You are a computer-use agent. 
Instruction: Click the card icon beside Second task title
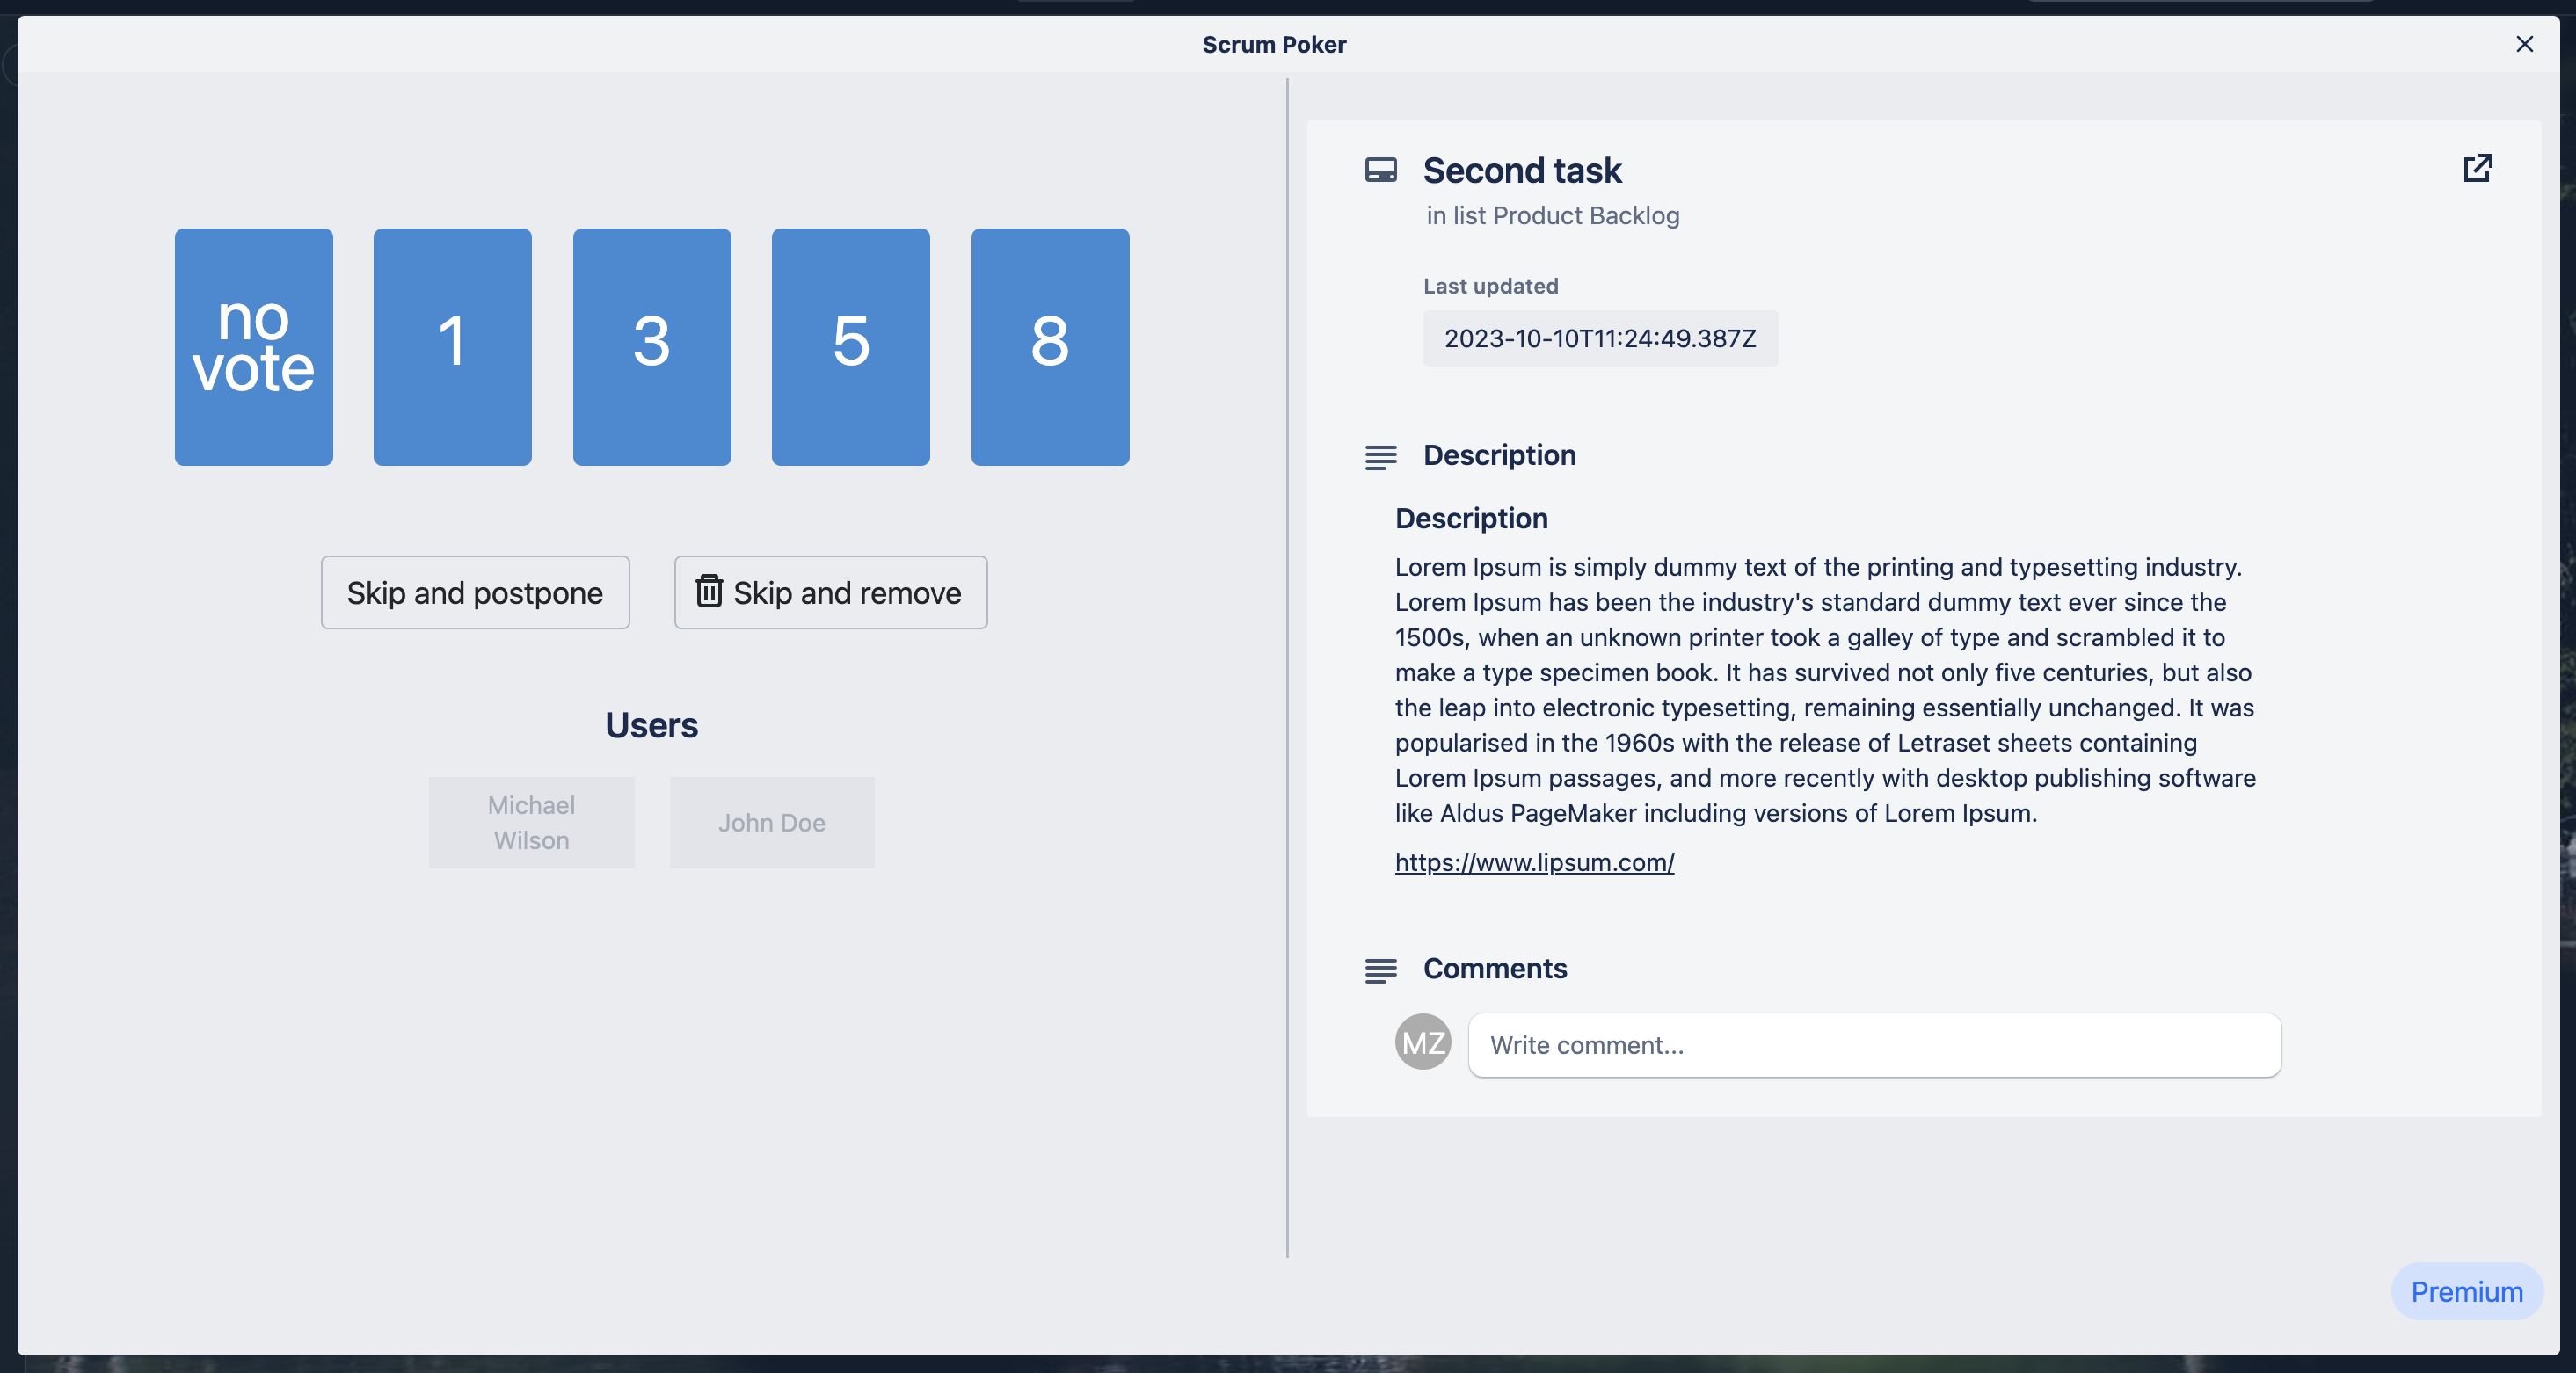(x=1382, y=169)
